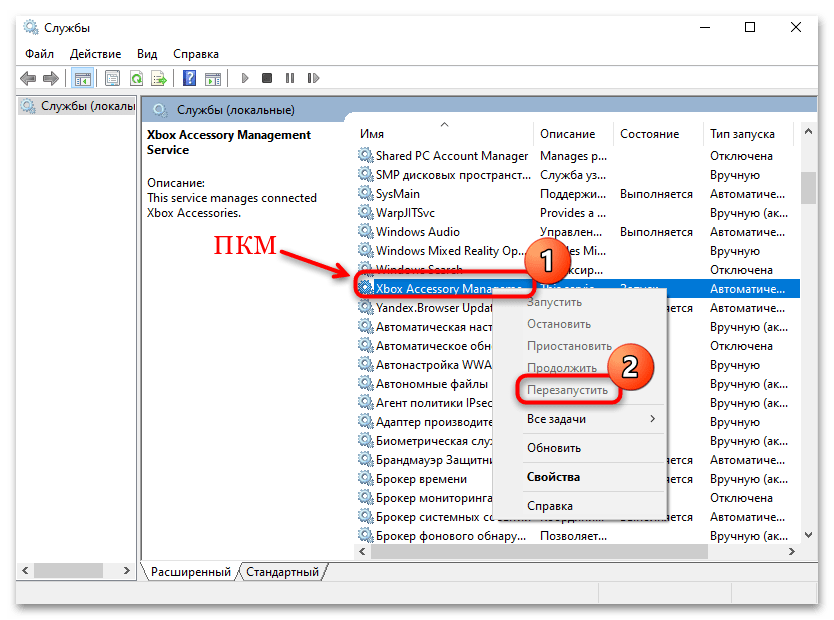Click the Службы gear icon in the title bar
The height and width of the screenshot is (620, 834).
31,27
